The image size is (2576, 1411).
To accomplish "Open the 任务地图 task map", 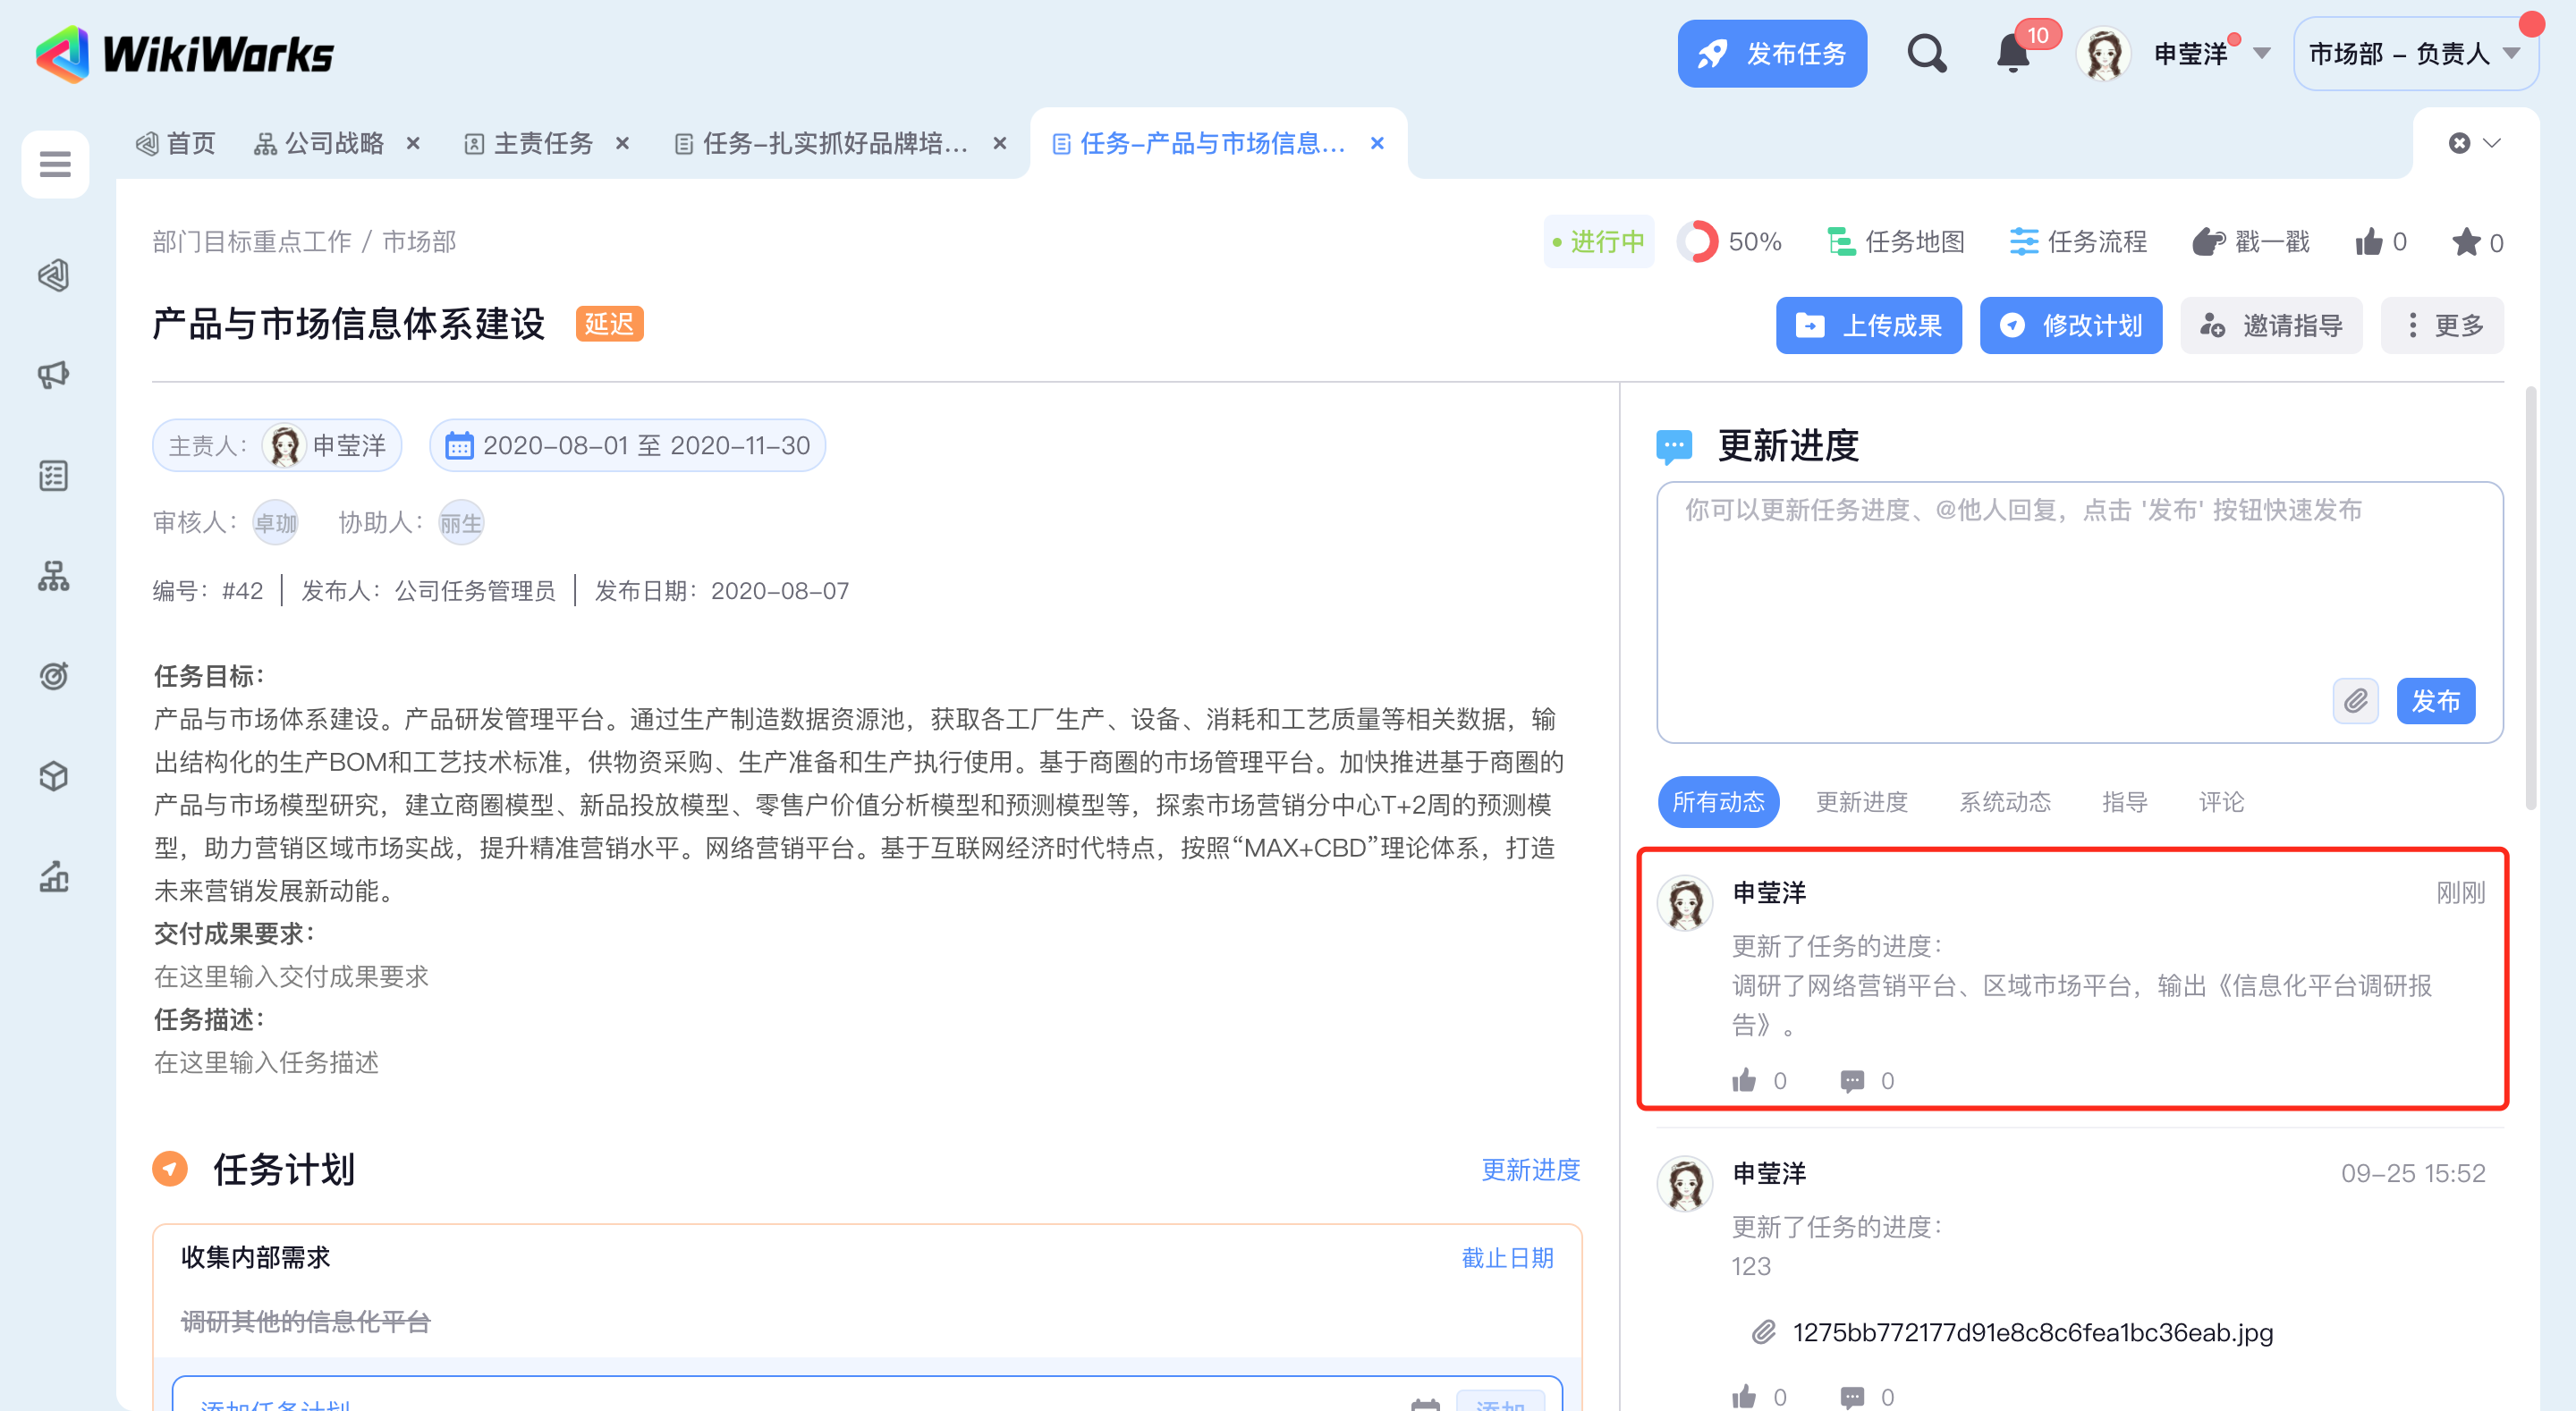I will 1895,242.
